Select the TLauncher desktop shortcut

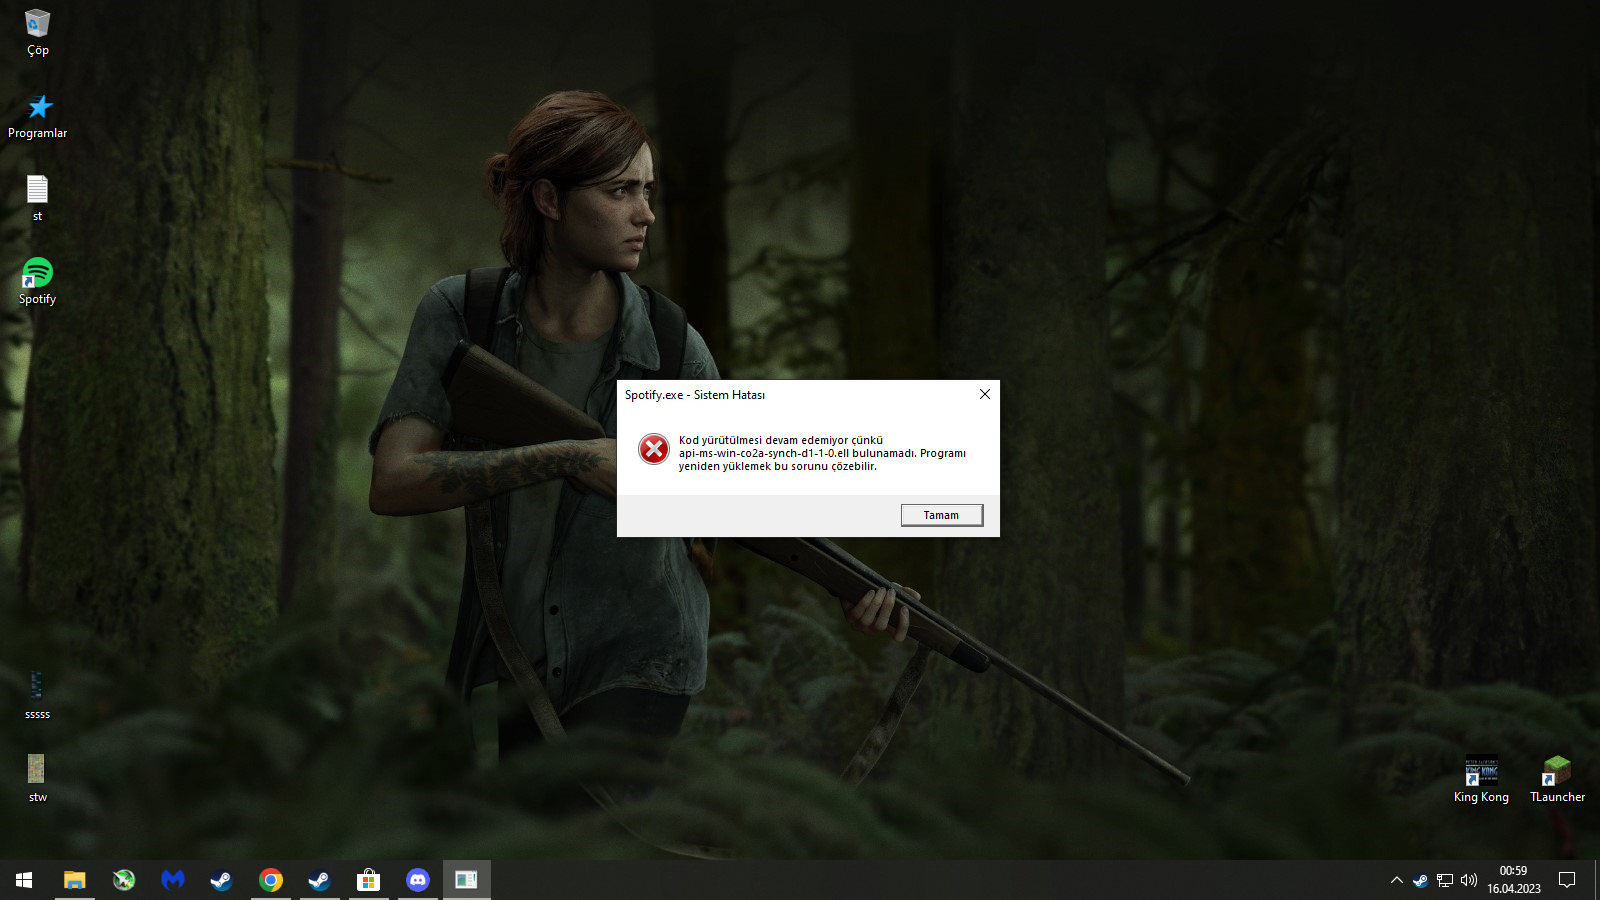[1557, 779]
